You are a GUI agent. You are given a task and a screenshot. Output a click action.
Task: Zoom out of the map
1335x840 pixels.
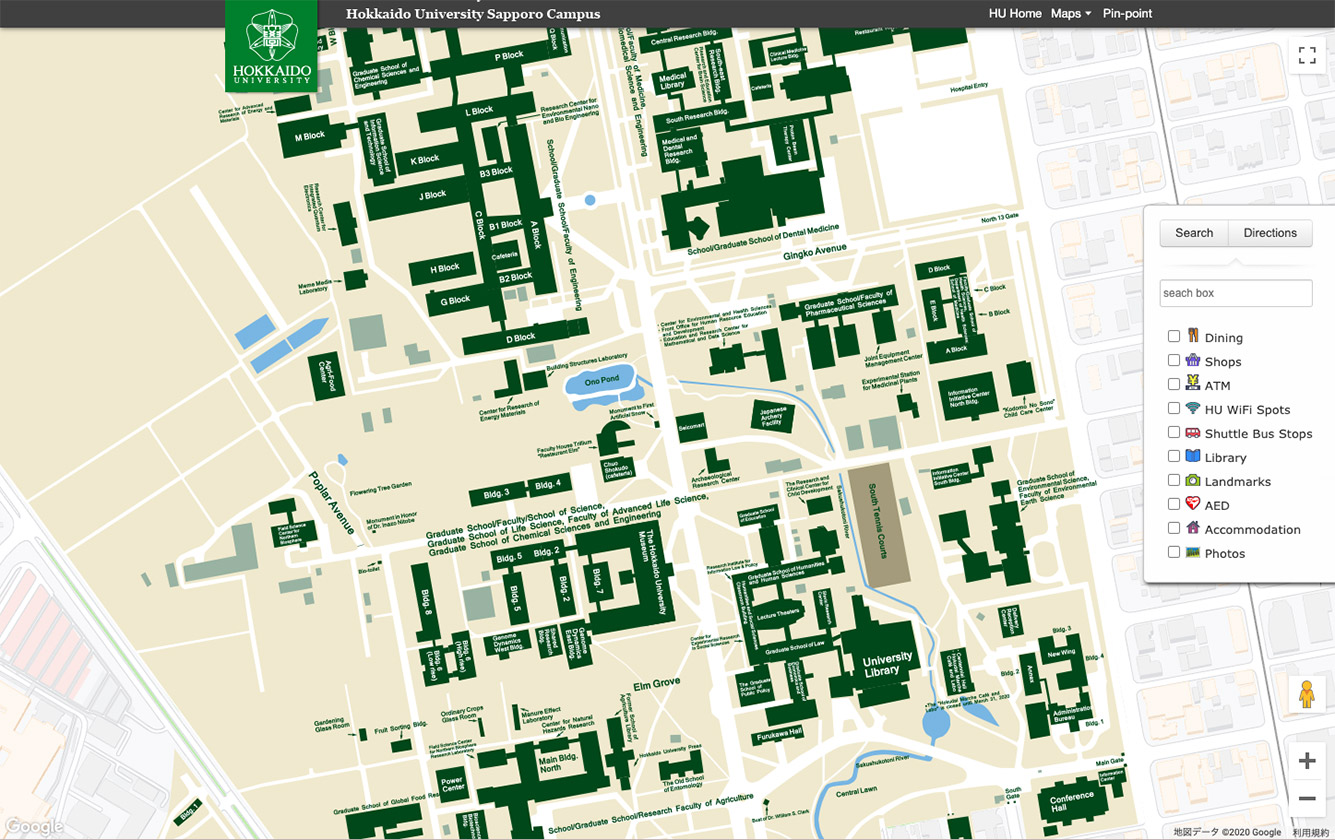coord(1306,799)
